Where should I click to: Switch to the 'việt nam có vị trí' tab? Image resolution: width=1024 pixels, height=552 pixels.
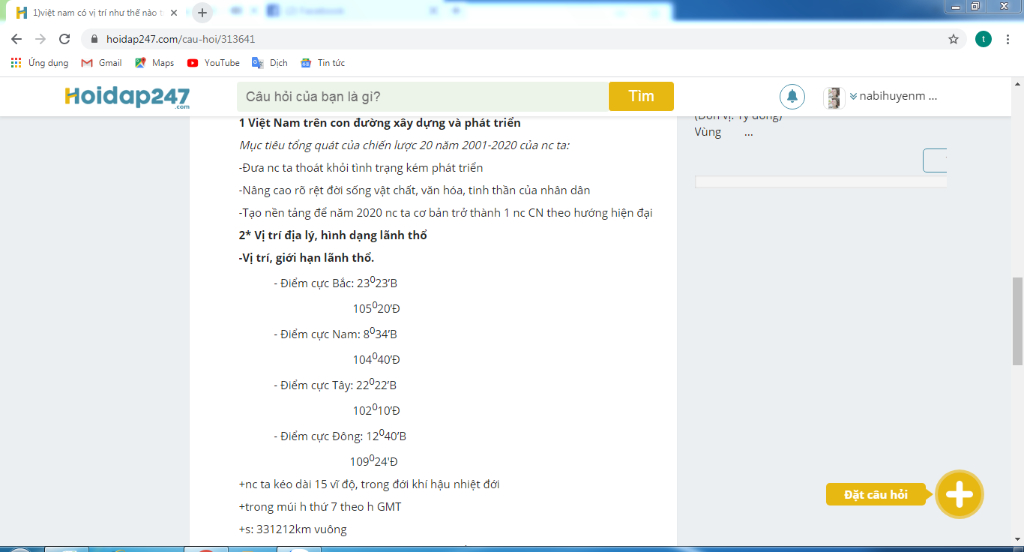pos(95,13)
